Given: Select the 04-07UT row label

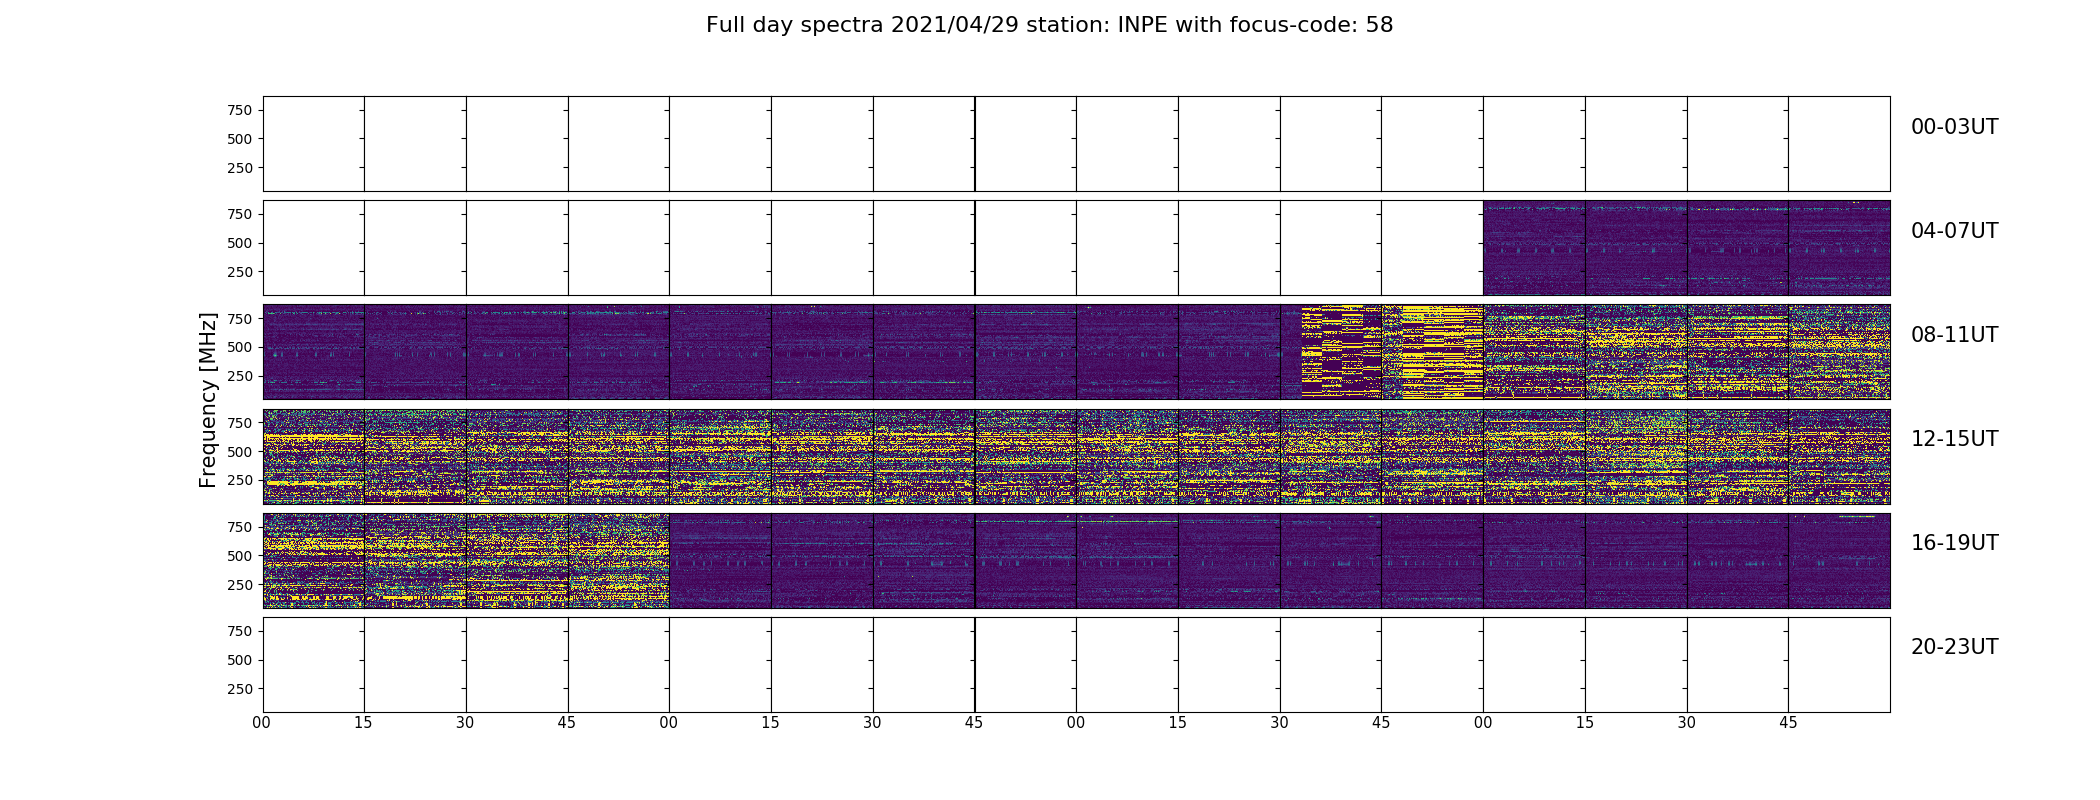Looking at the screenshot, I should tap(1954, 231).
